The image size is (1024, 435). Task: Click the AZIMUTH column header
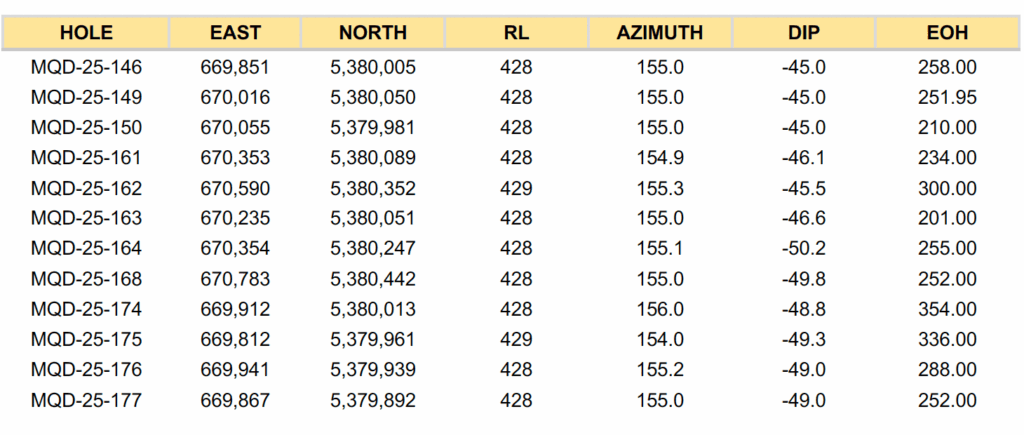click(x=660, y=33)
